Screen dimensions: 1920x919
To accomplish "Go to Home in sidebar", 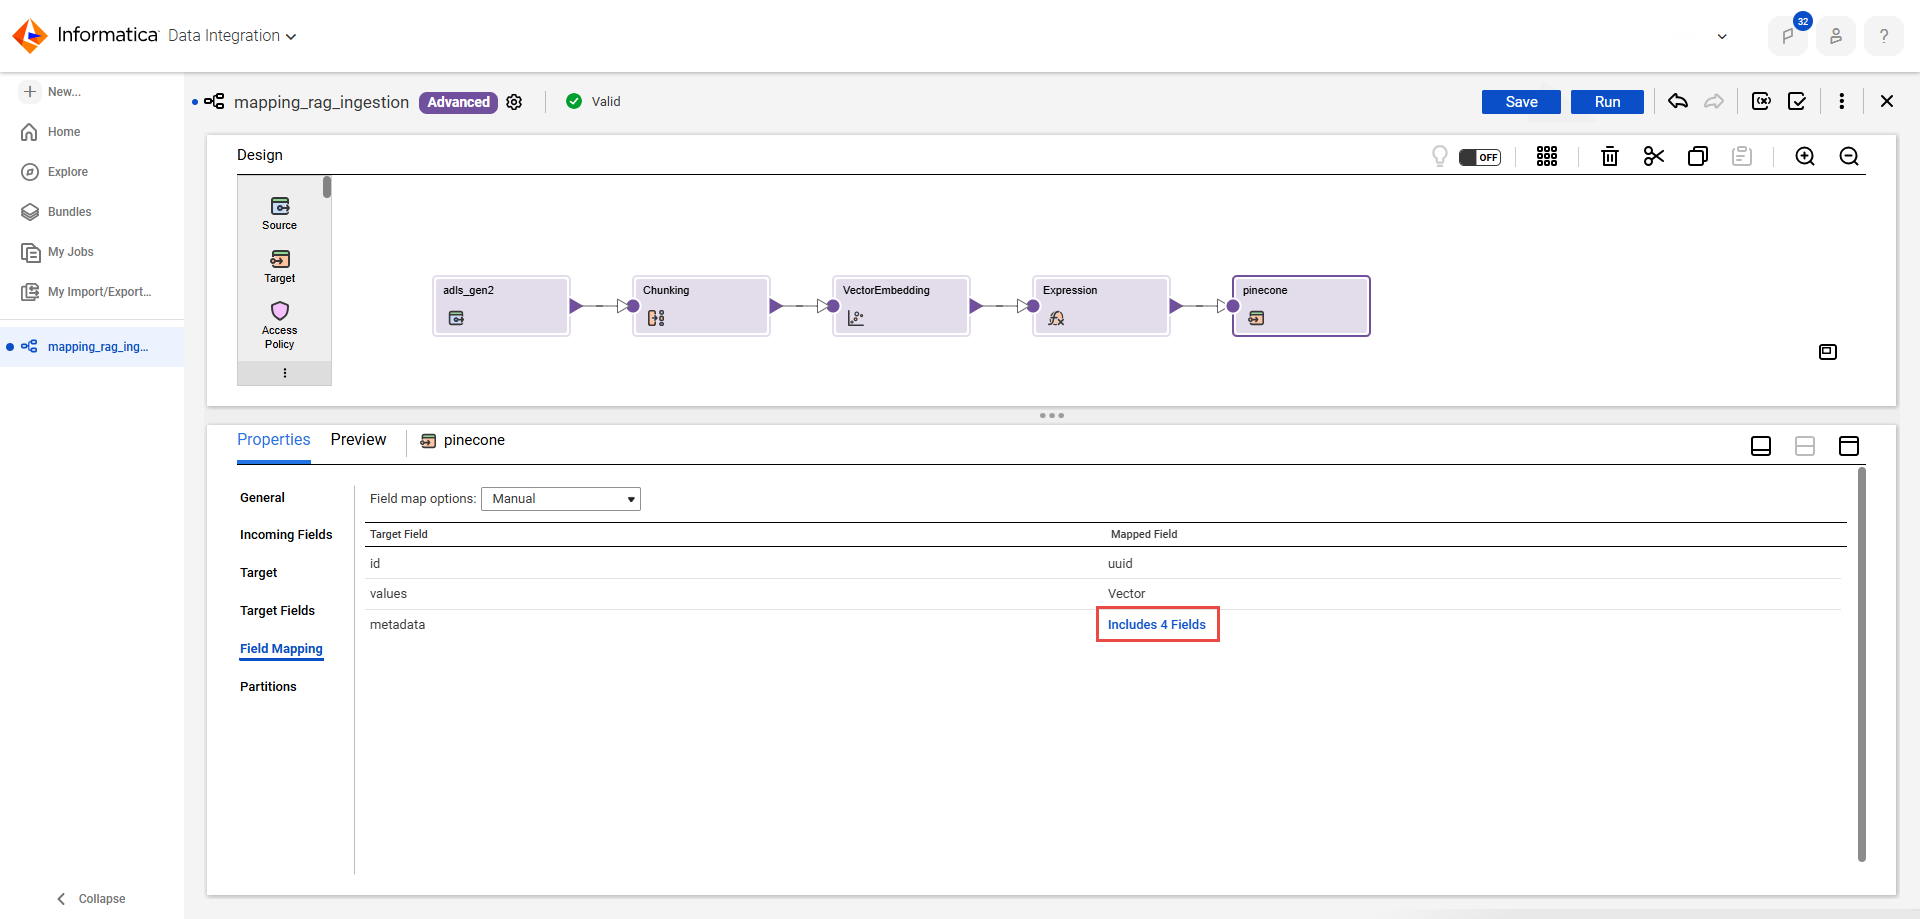I will click(51, 132).
